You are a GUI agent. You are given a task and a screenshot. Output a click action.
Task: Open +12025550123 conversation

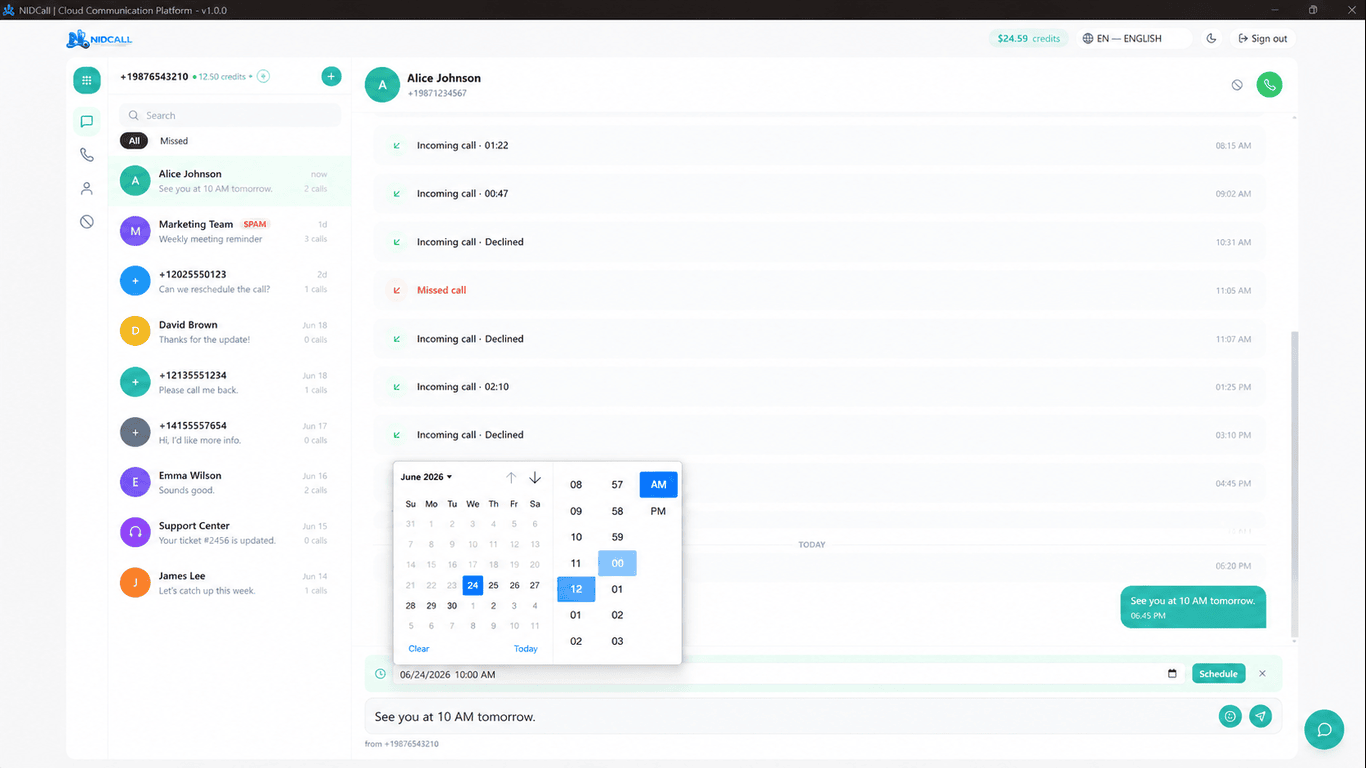pos(230,282)
